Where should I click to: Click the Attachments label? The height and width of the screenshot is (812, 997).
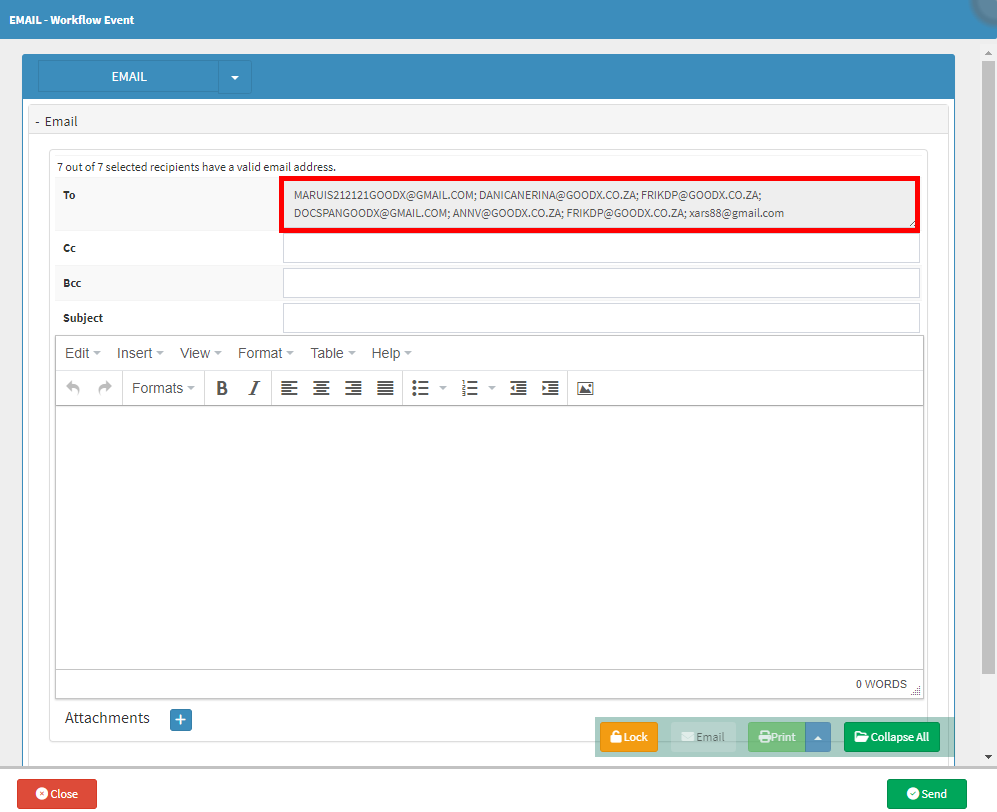point(107,718)
